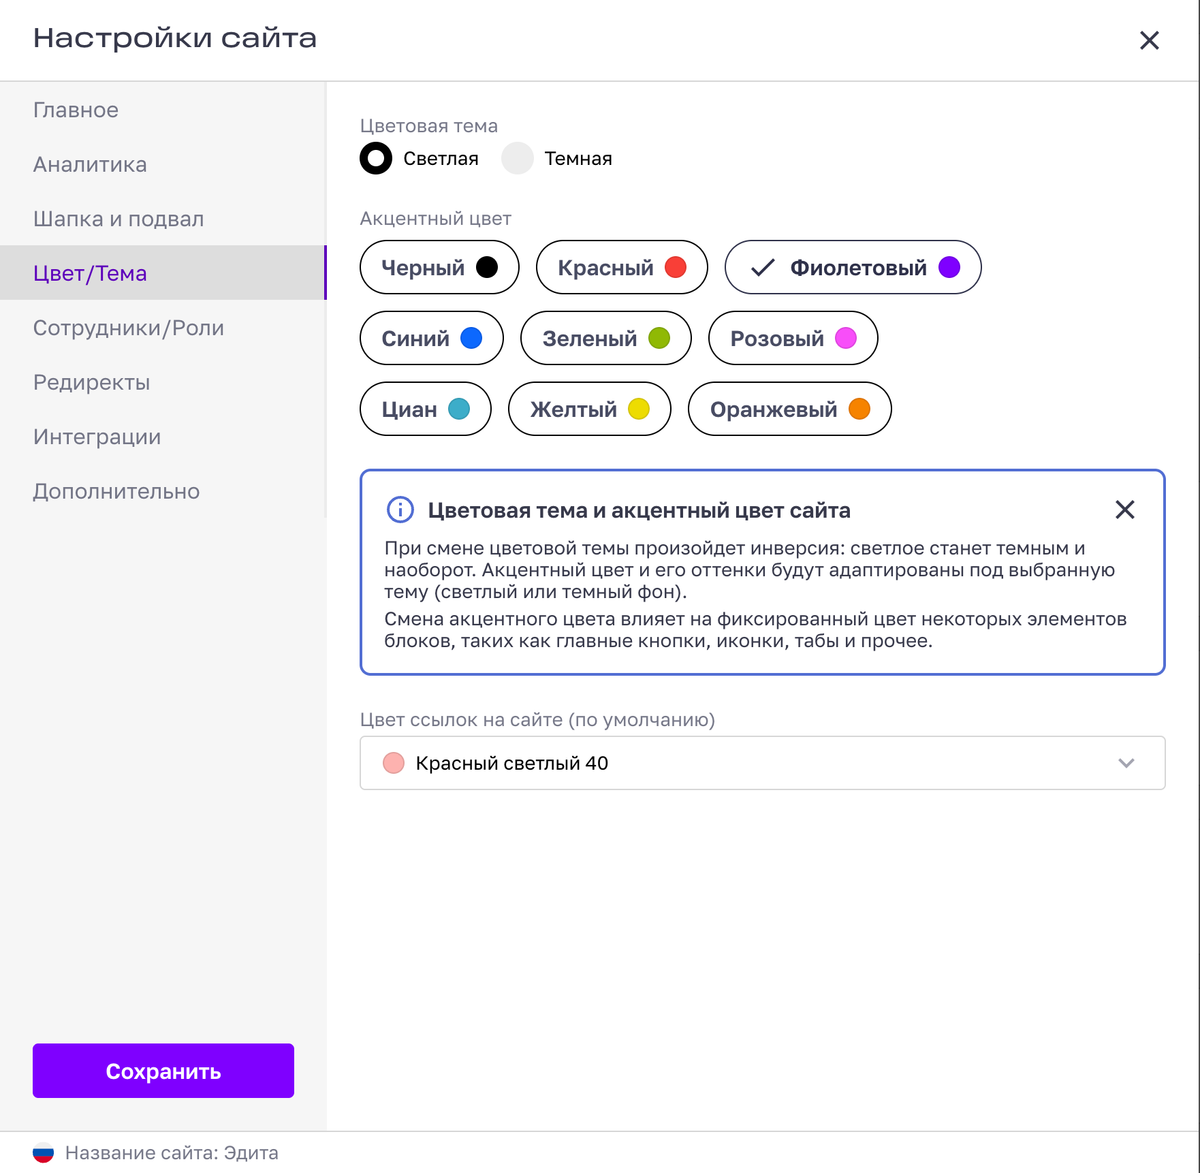The height and width of the screenshot is (1173, 1200).
Task: Select the Светлая theme radio button
Action: click(x=376, y=158)
